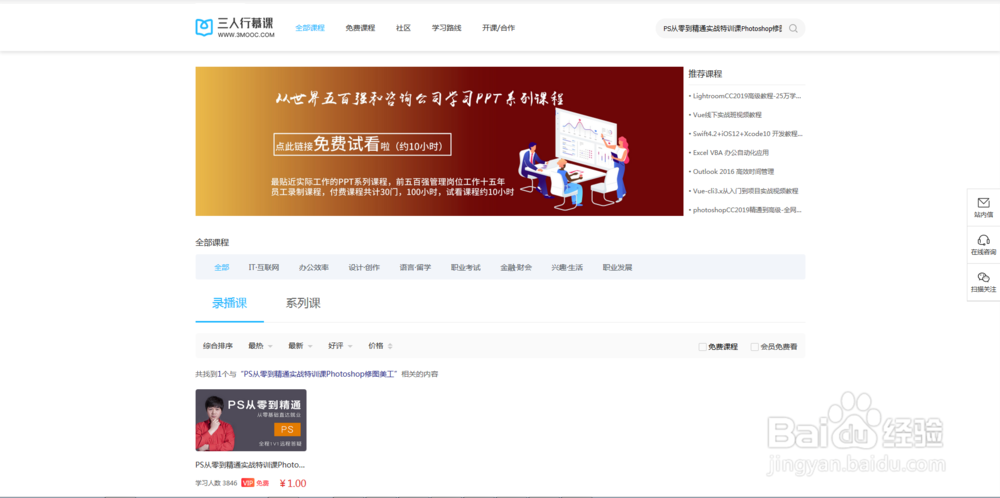
Task: Select the 金融·财会 category
Action: click(516, 267)
